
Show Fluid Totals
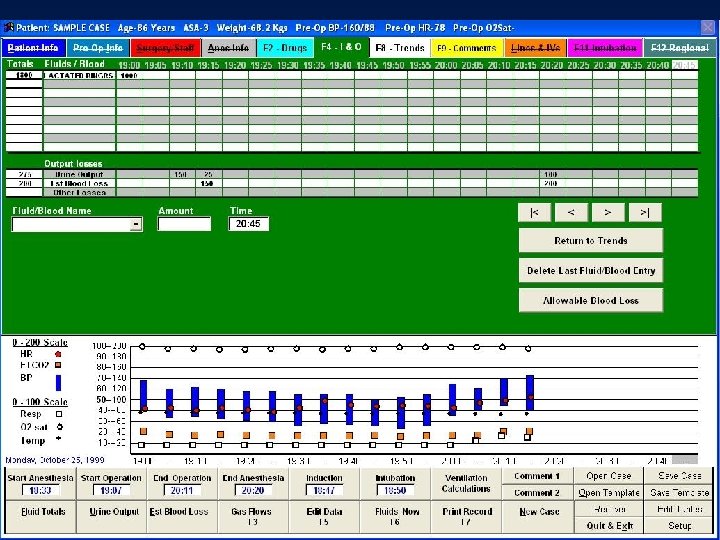point(40,517)
